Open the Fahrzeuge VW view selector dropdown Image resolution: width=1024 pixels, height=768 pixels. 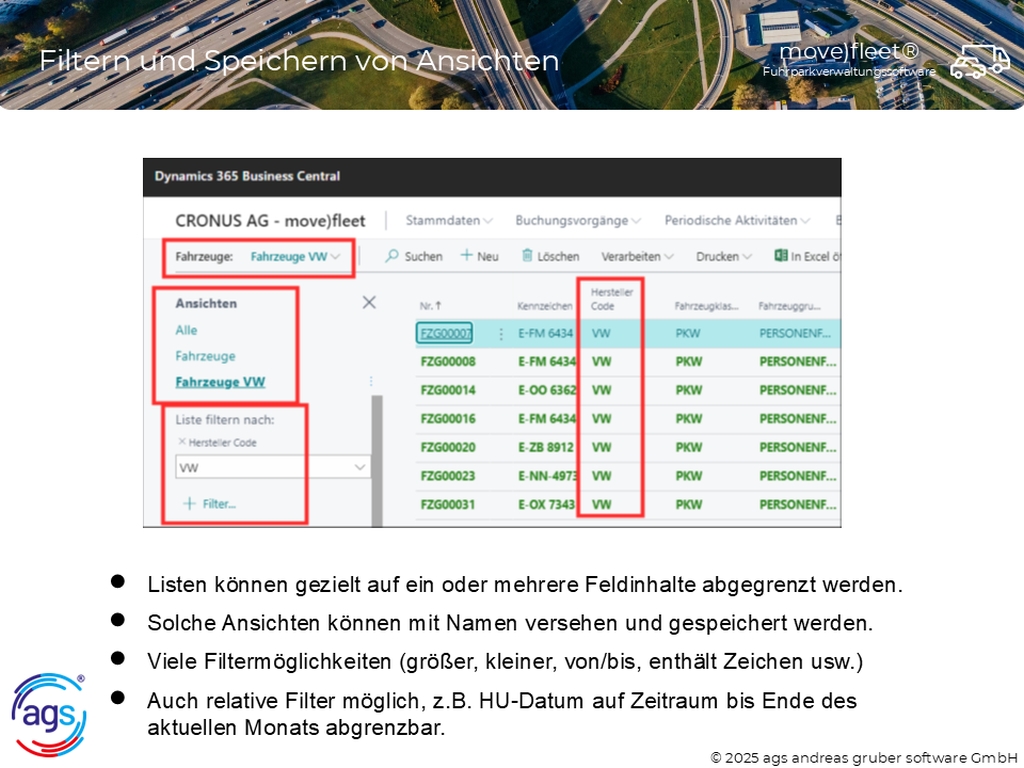(x=295, y=257)
